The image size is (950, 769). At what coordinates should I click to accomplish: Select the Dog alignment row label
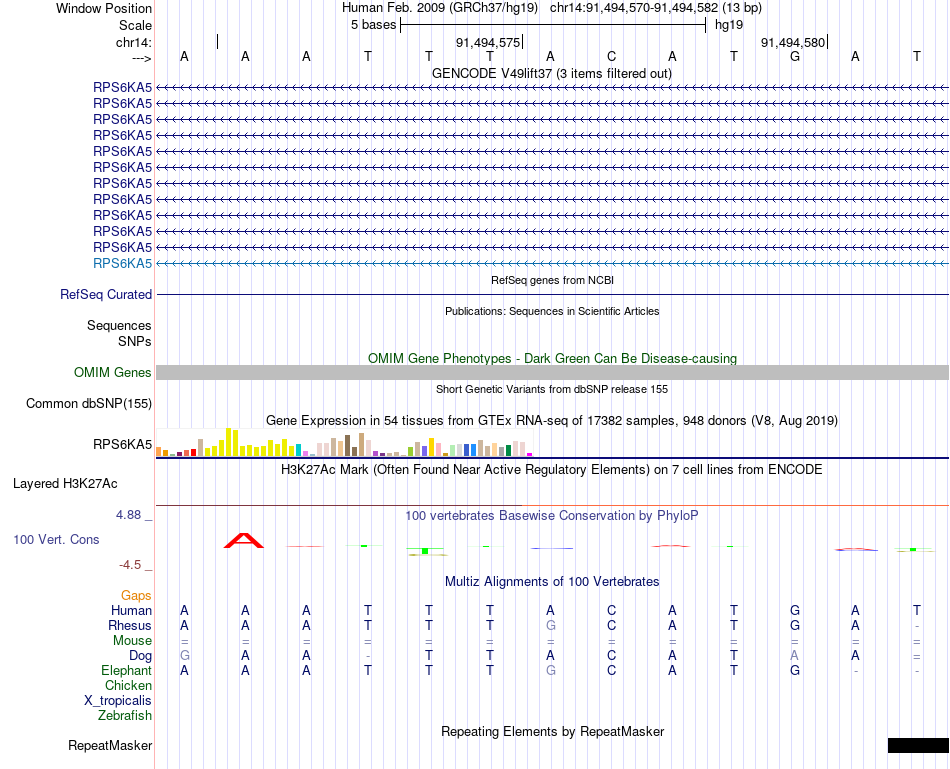pos(141,656)
